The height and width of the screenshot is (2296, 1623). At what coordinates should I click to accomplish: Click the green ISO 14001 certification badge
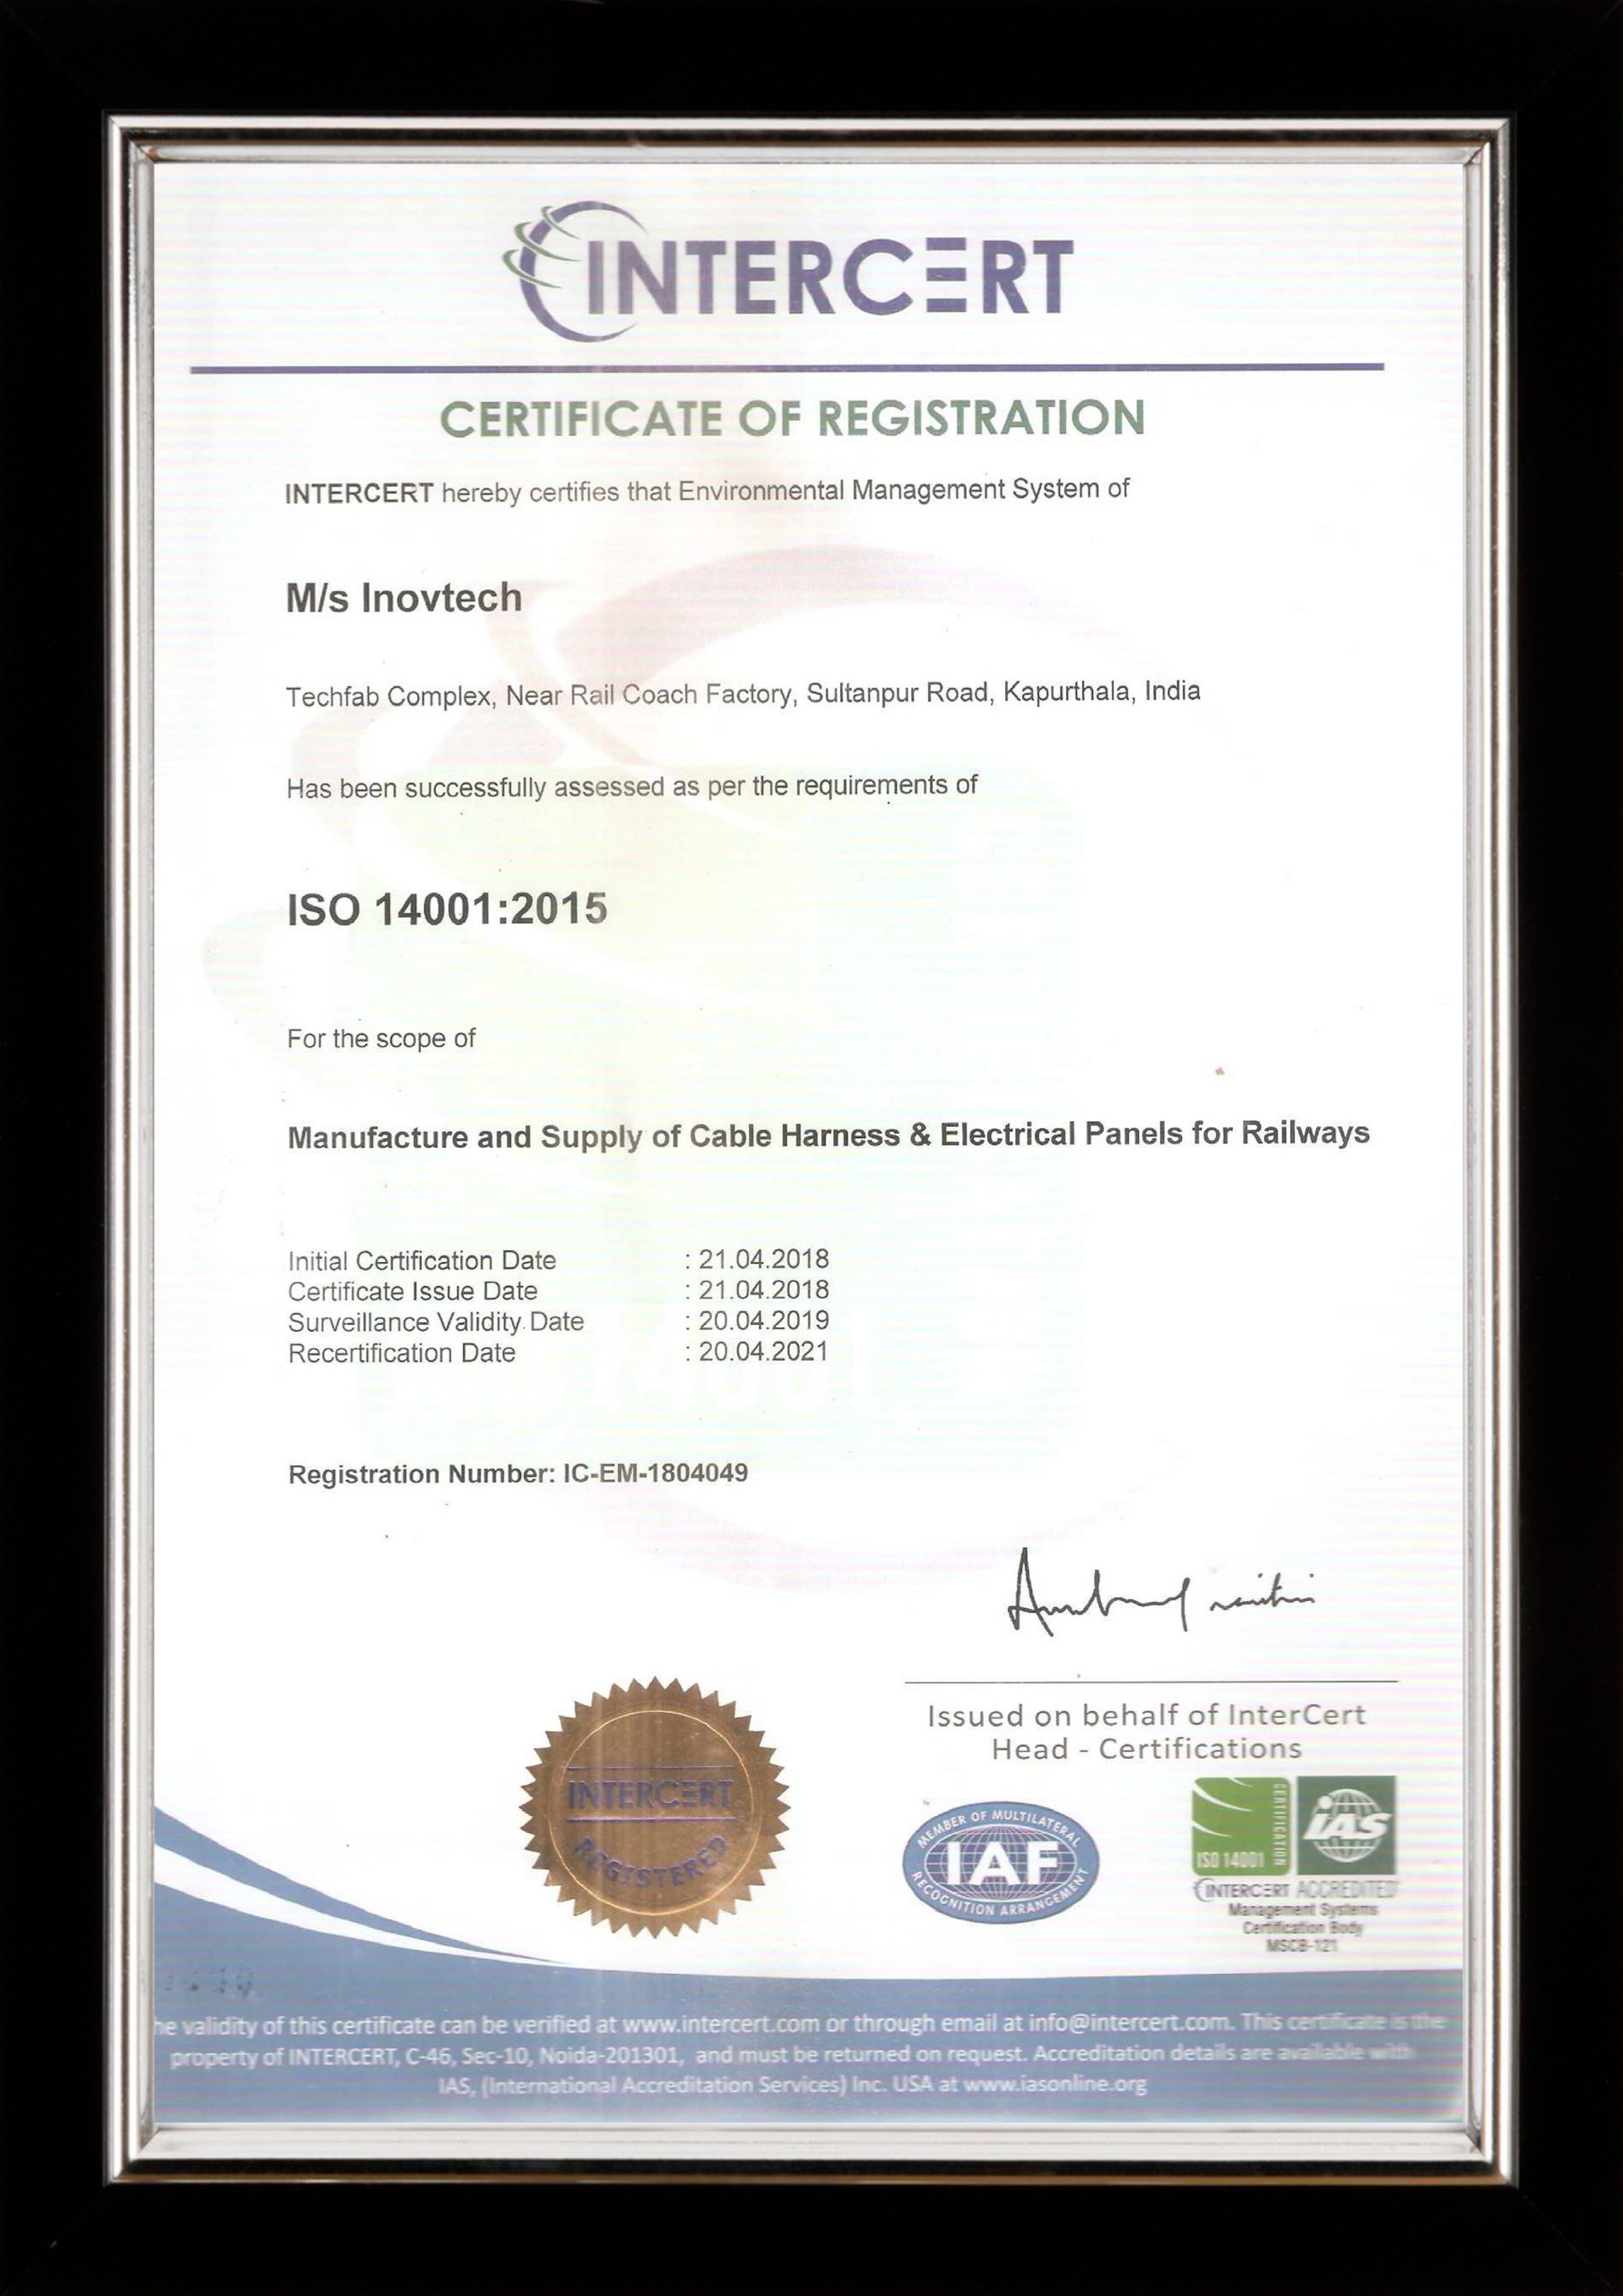pos(1238,1828)
